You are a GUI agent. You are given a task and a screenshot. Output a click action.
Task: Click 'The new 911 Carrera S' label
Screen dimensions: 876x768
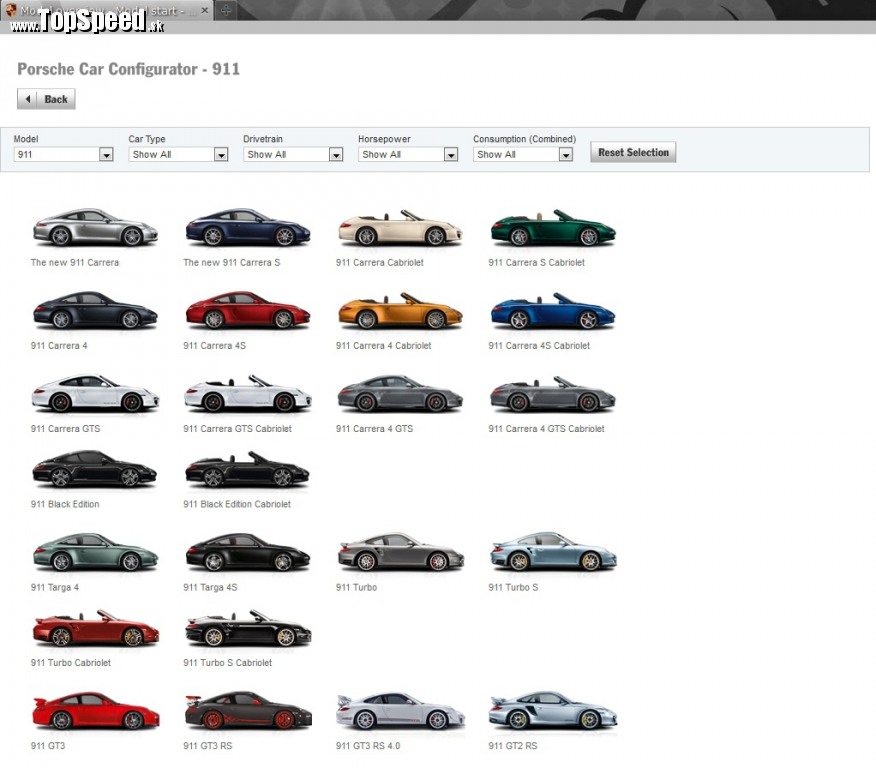point(231,262)
